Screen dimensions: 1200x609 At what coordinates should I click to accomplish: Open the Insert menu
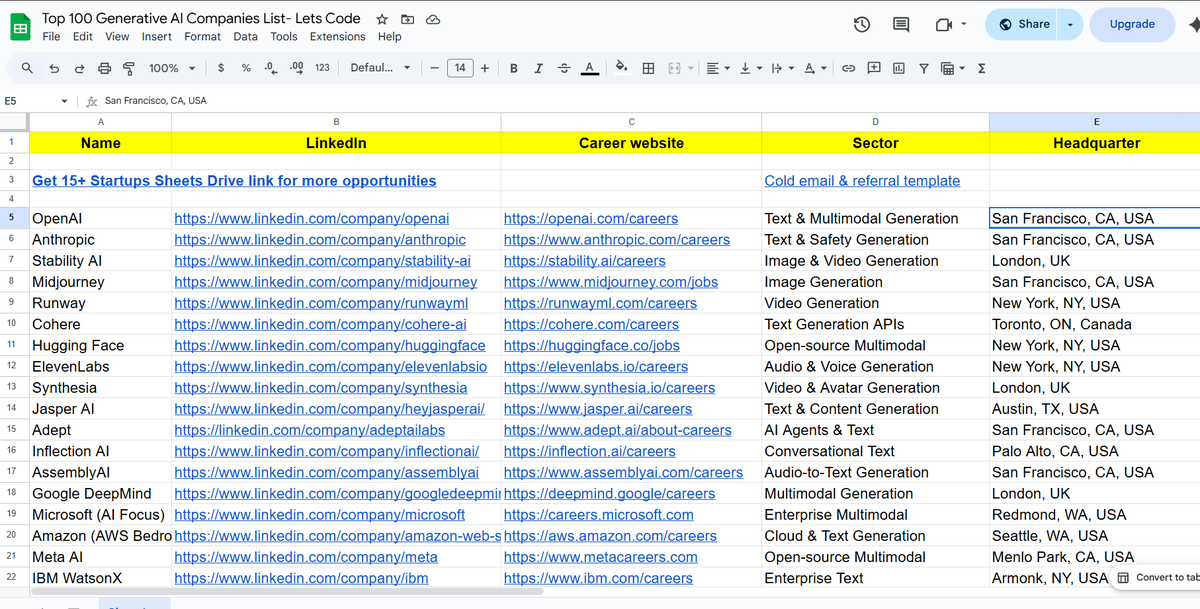pos(157,36)
